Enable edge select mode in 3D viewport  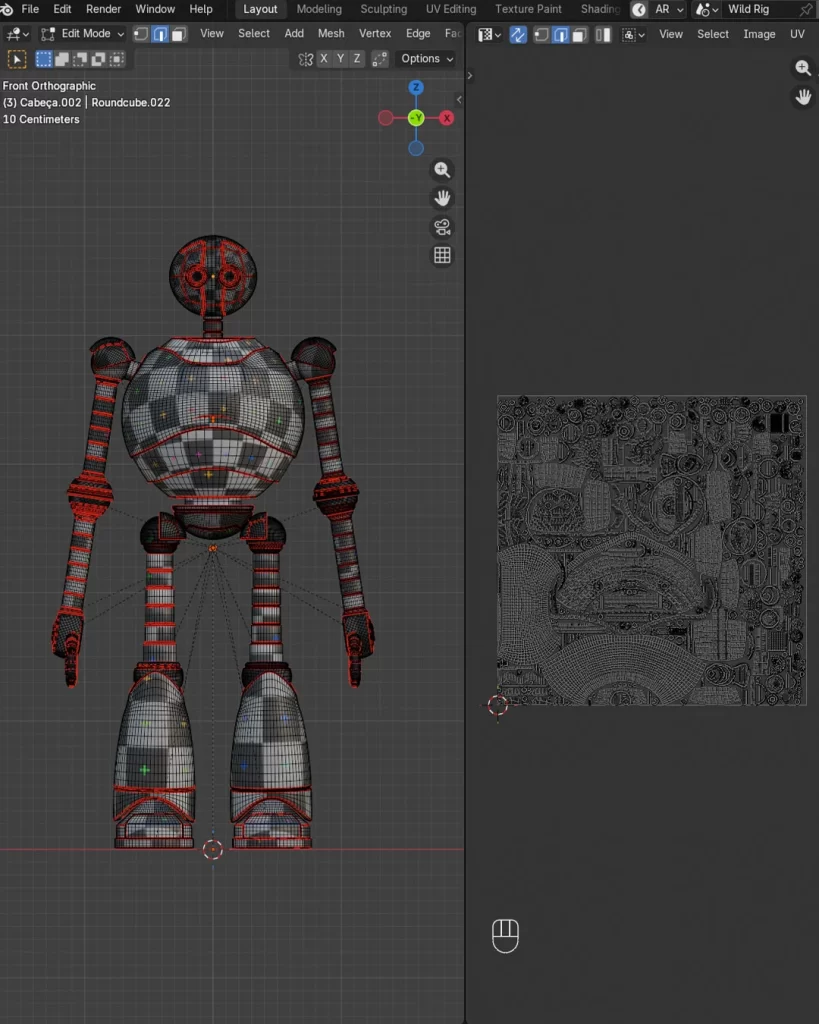pyautogui.click(x=160, y=34)
